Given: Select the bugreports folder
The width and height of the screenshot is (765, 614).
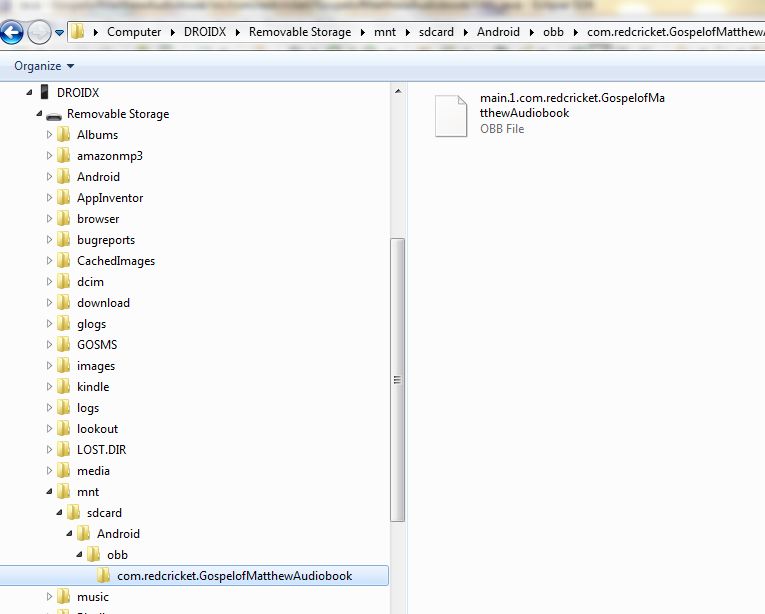Looking at the screenshot, I should (106, 240).
